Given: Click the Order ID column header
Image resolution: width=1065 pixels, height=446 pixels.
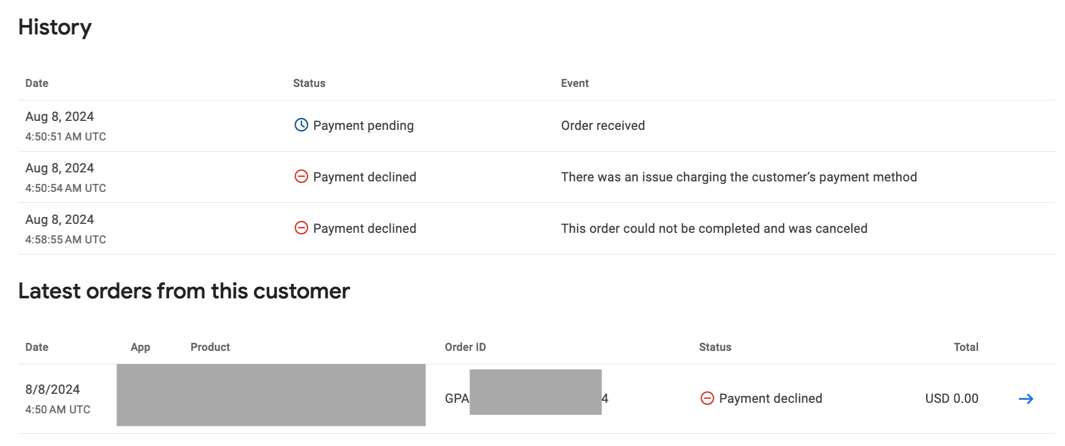Looking at the screenshot, I should click(x=465, y=347).
